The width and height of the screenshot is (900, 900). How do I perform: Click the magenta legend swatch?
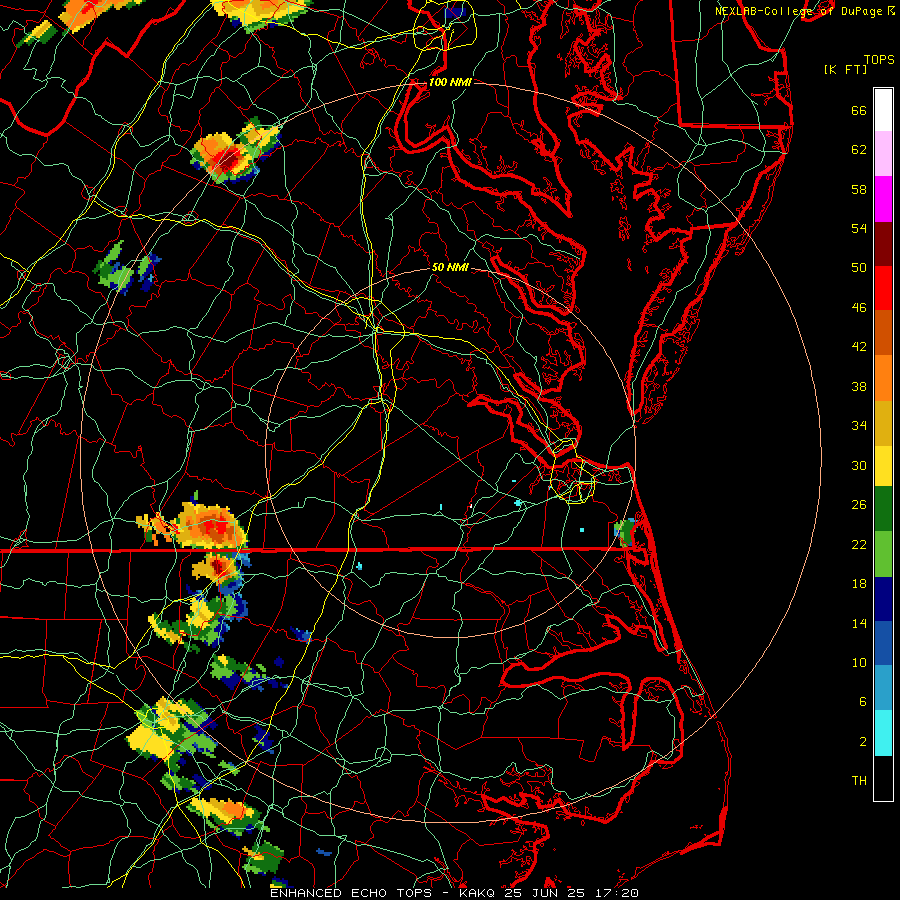coord(883,199)
